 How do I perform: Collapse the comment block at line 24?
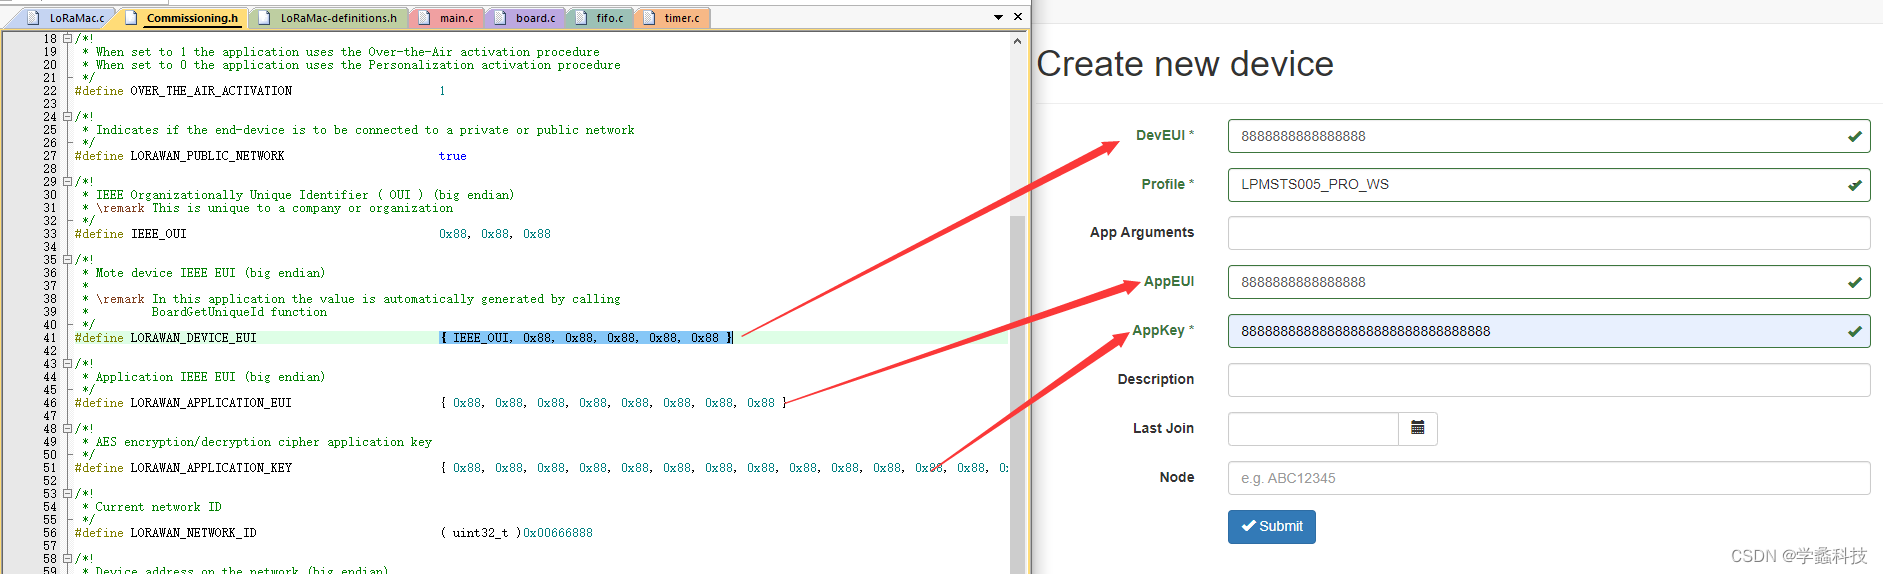coord(68,117)
